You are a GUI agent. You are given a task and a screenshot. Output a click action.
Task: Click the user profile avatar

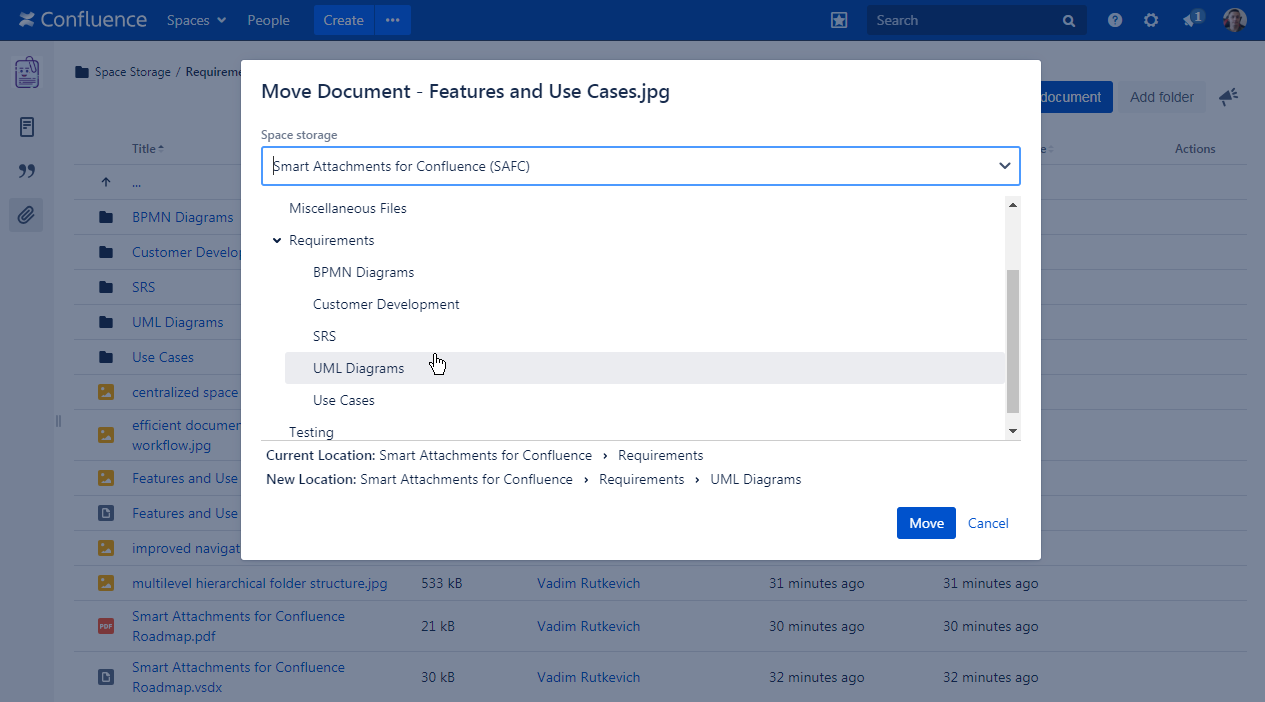(x=1235, y=20)
